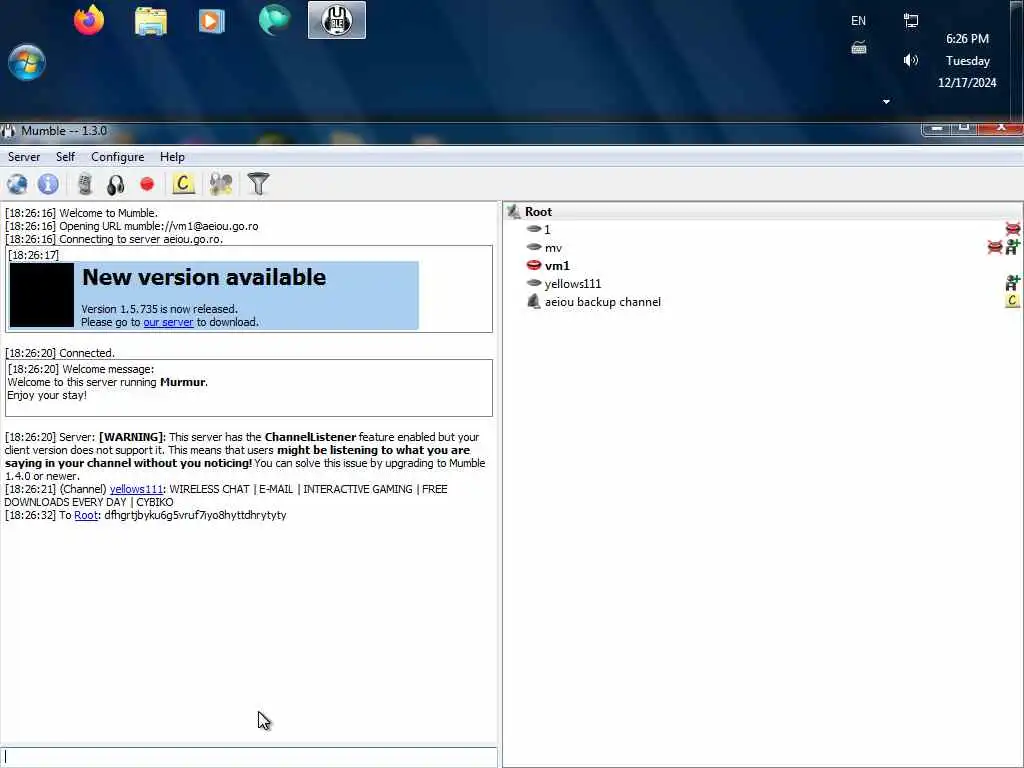Launch Firefox from the taskbar
This screenshot has width=1024, height=768.
(89, 20)
